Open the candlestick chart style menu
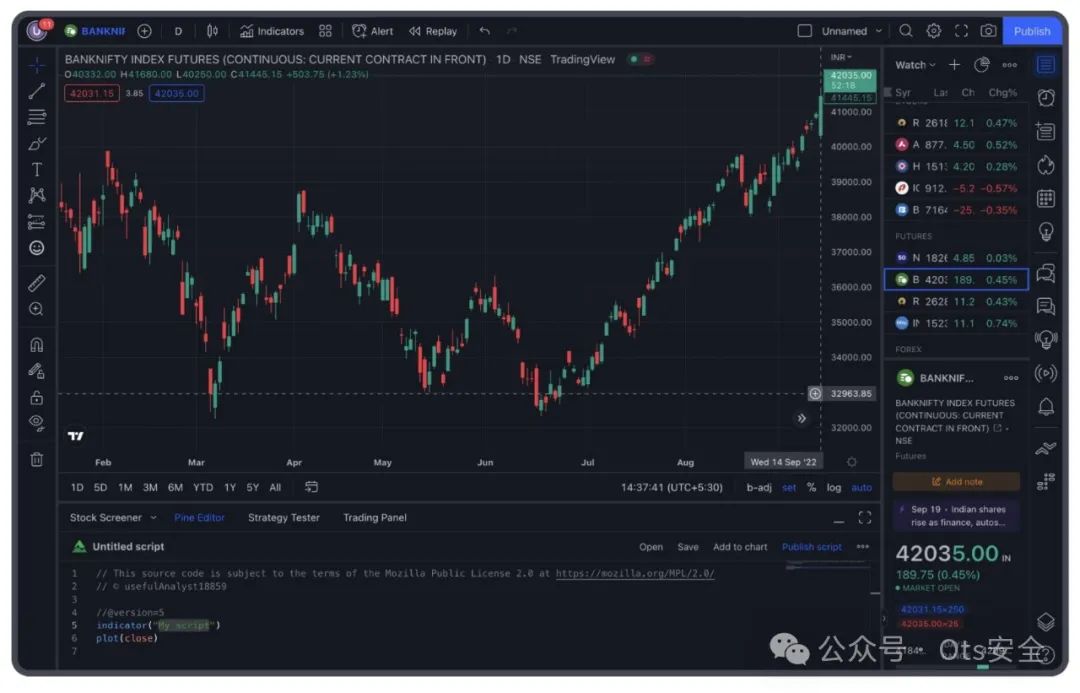Viewport: 1080px width, 693px height. point(212,31)
